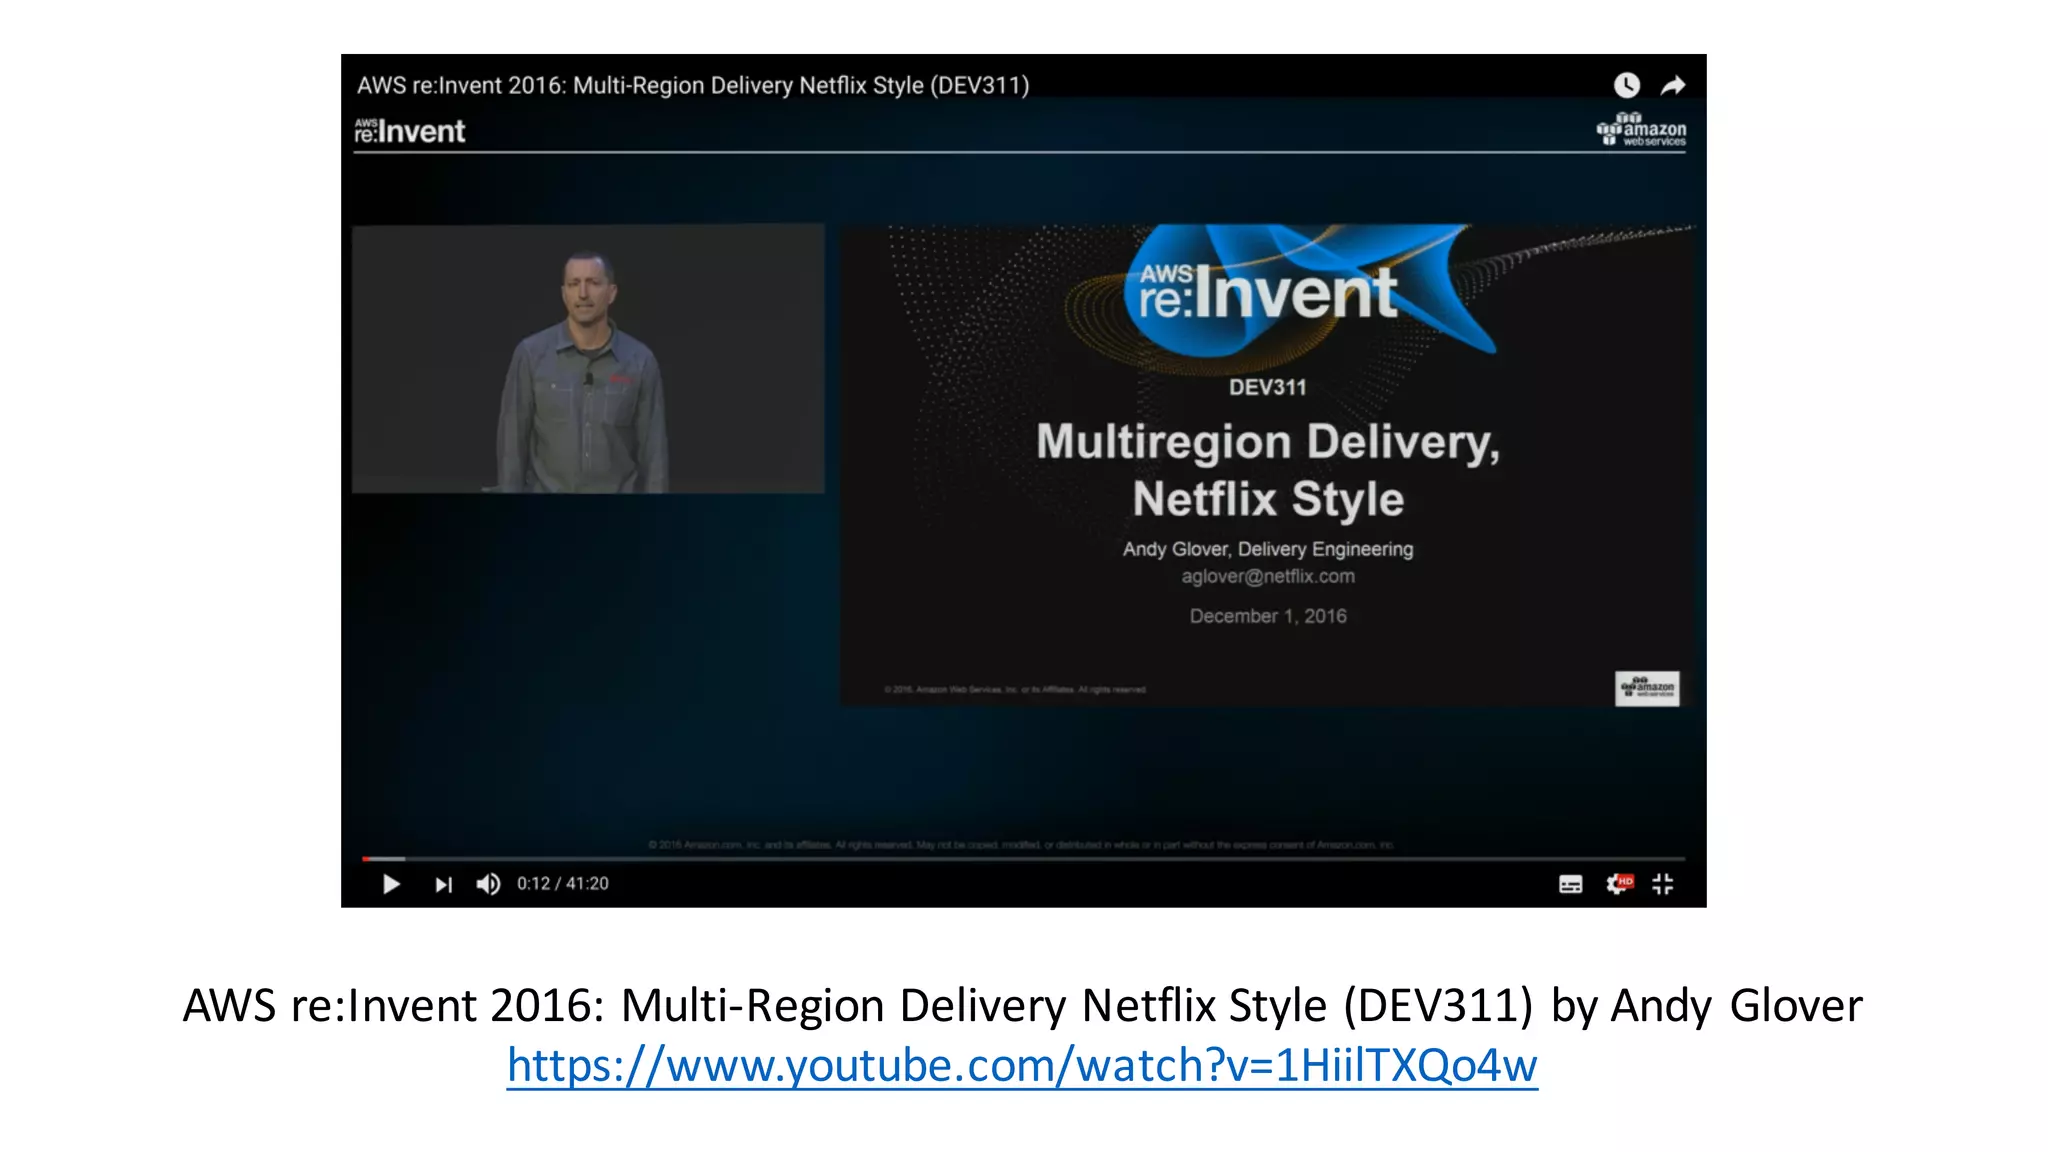The width and height of the screenshot is (2048, 1152).
Task: Click the Multiregion Delivery, Netflix Style heading
Action: (x=1268, y=471)
